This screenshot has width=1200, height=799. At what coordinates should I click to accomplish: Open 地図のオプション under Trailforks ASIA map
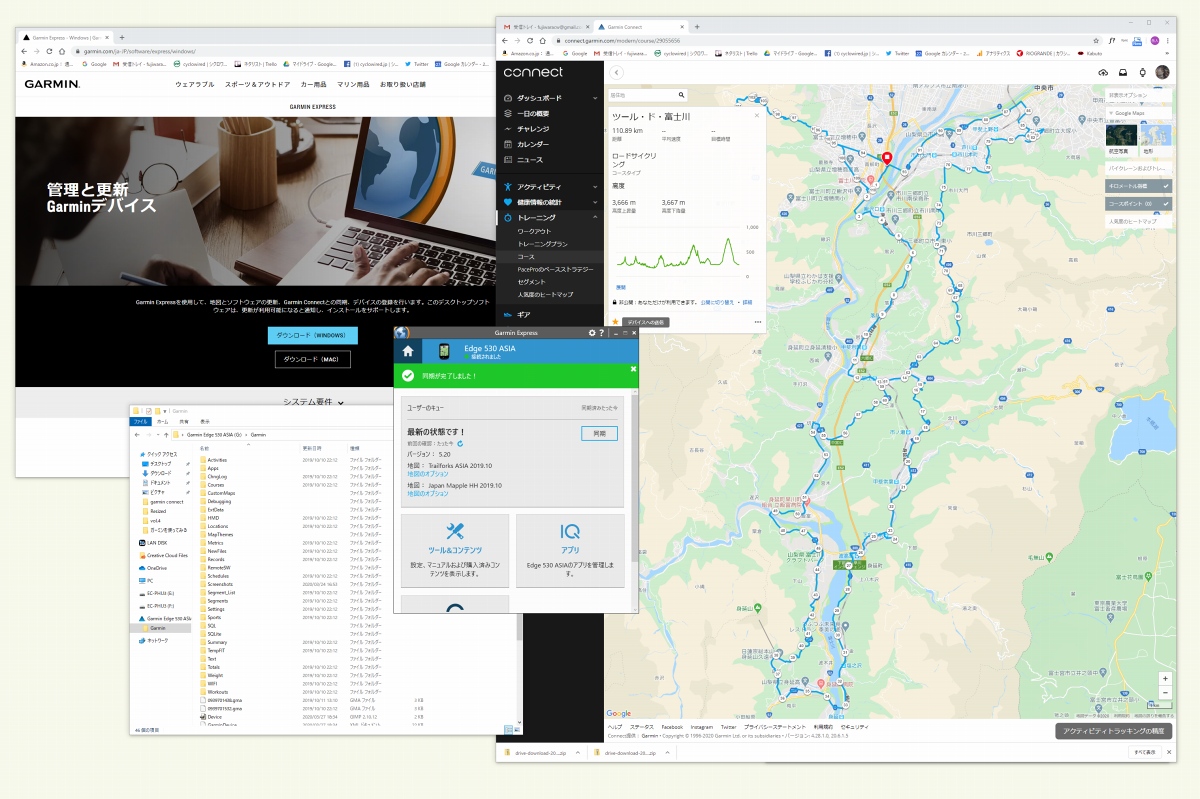tap(428, 474)
